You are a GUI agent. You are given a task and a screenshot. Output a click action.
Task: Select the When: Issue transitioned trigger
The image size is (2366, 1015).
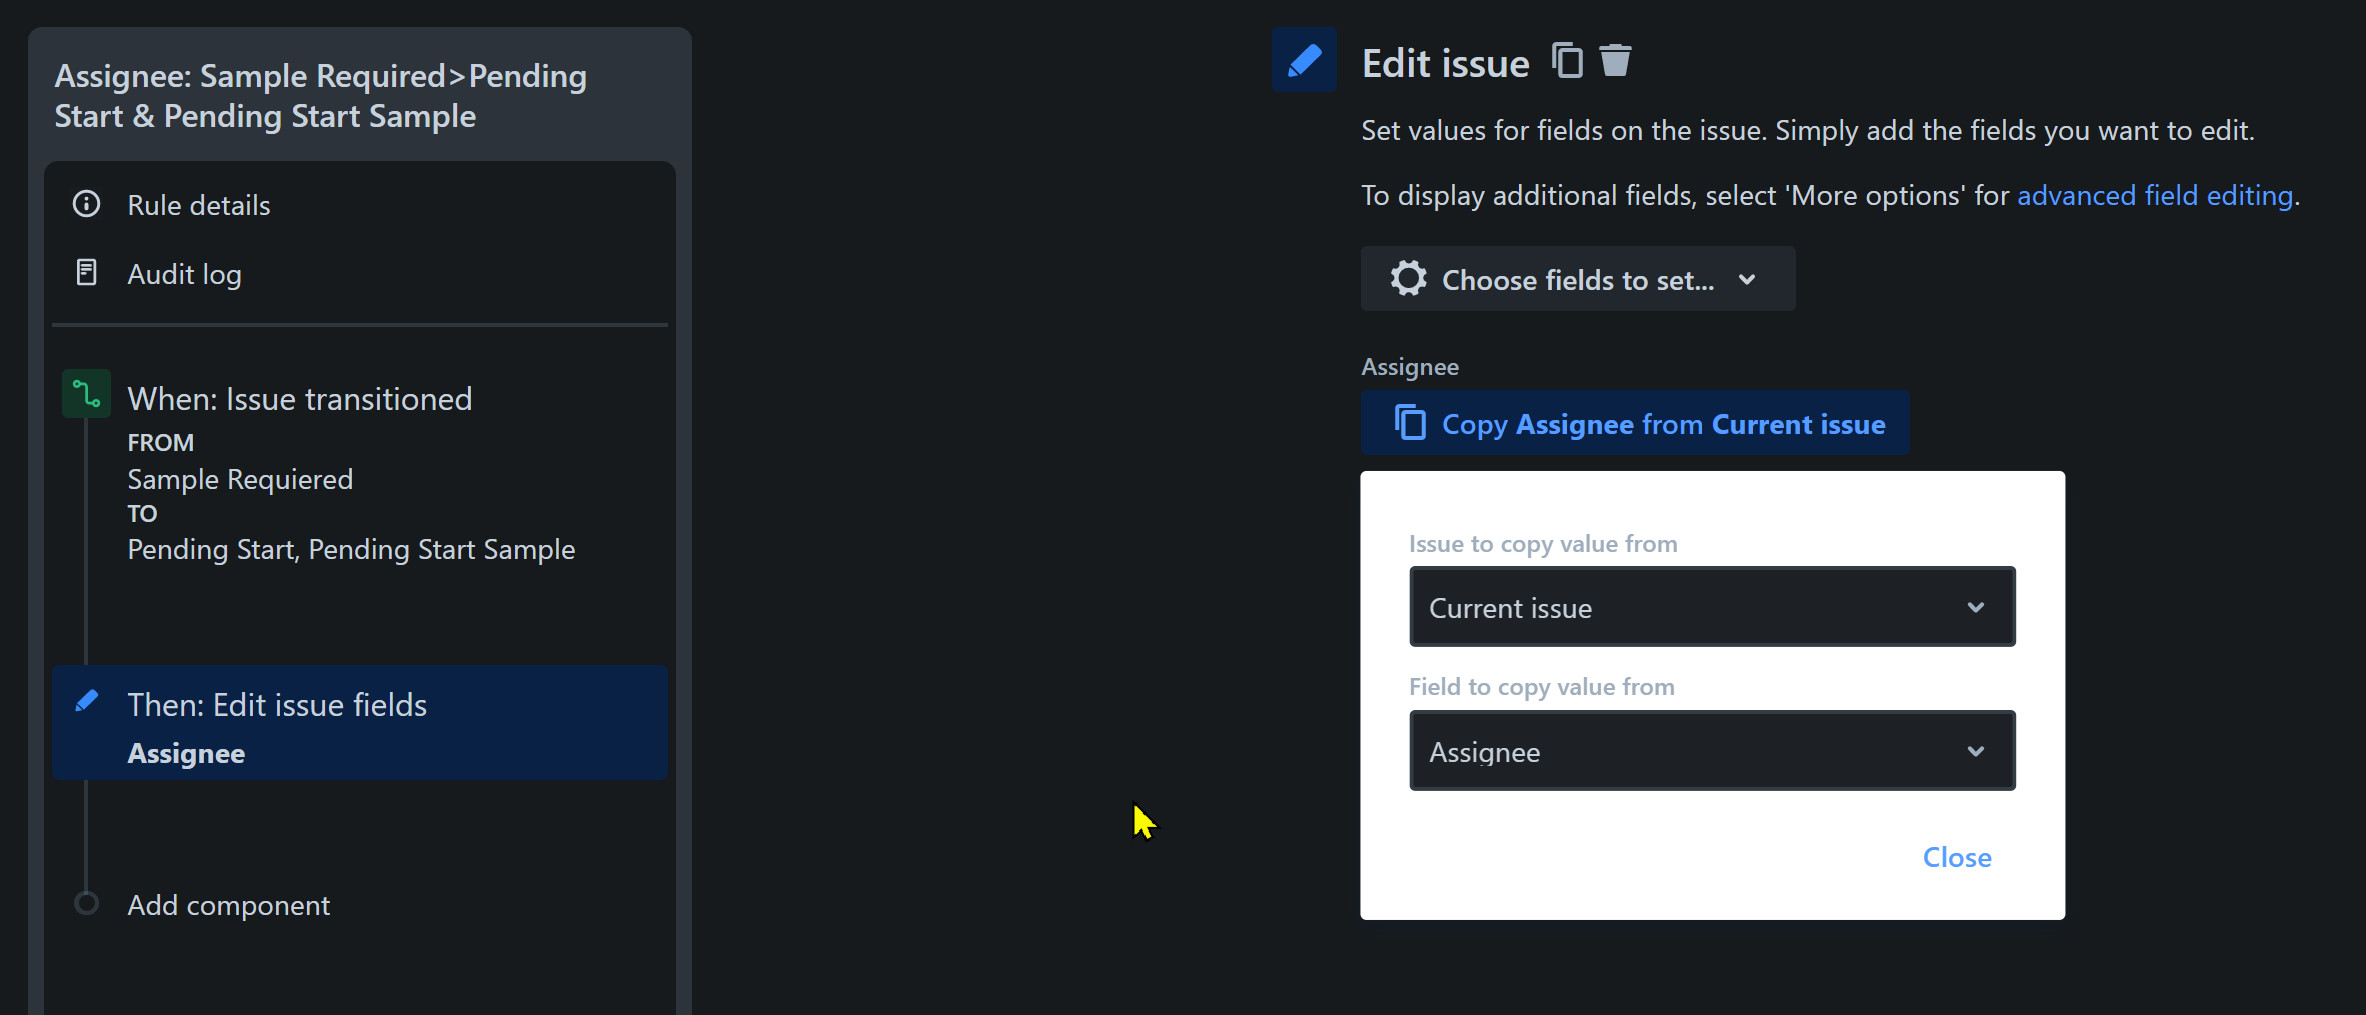tap(300, 398)
